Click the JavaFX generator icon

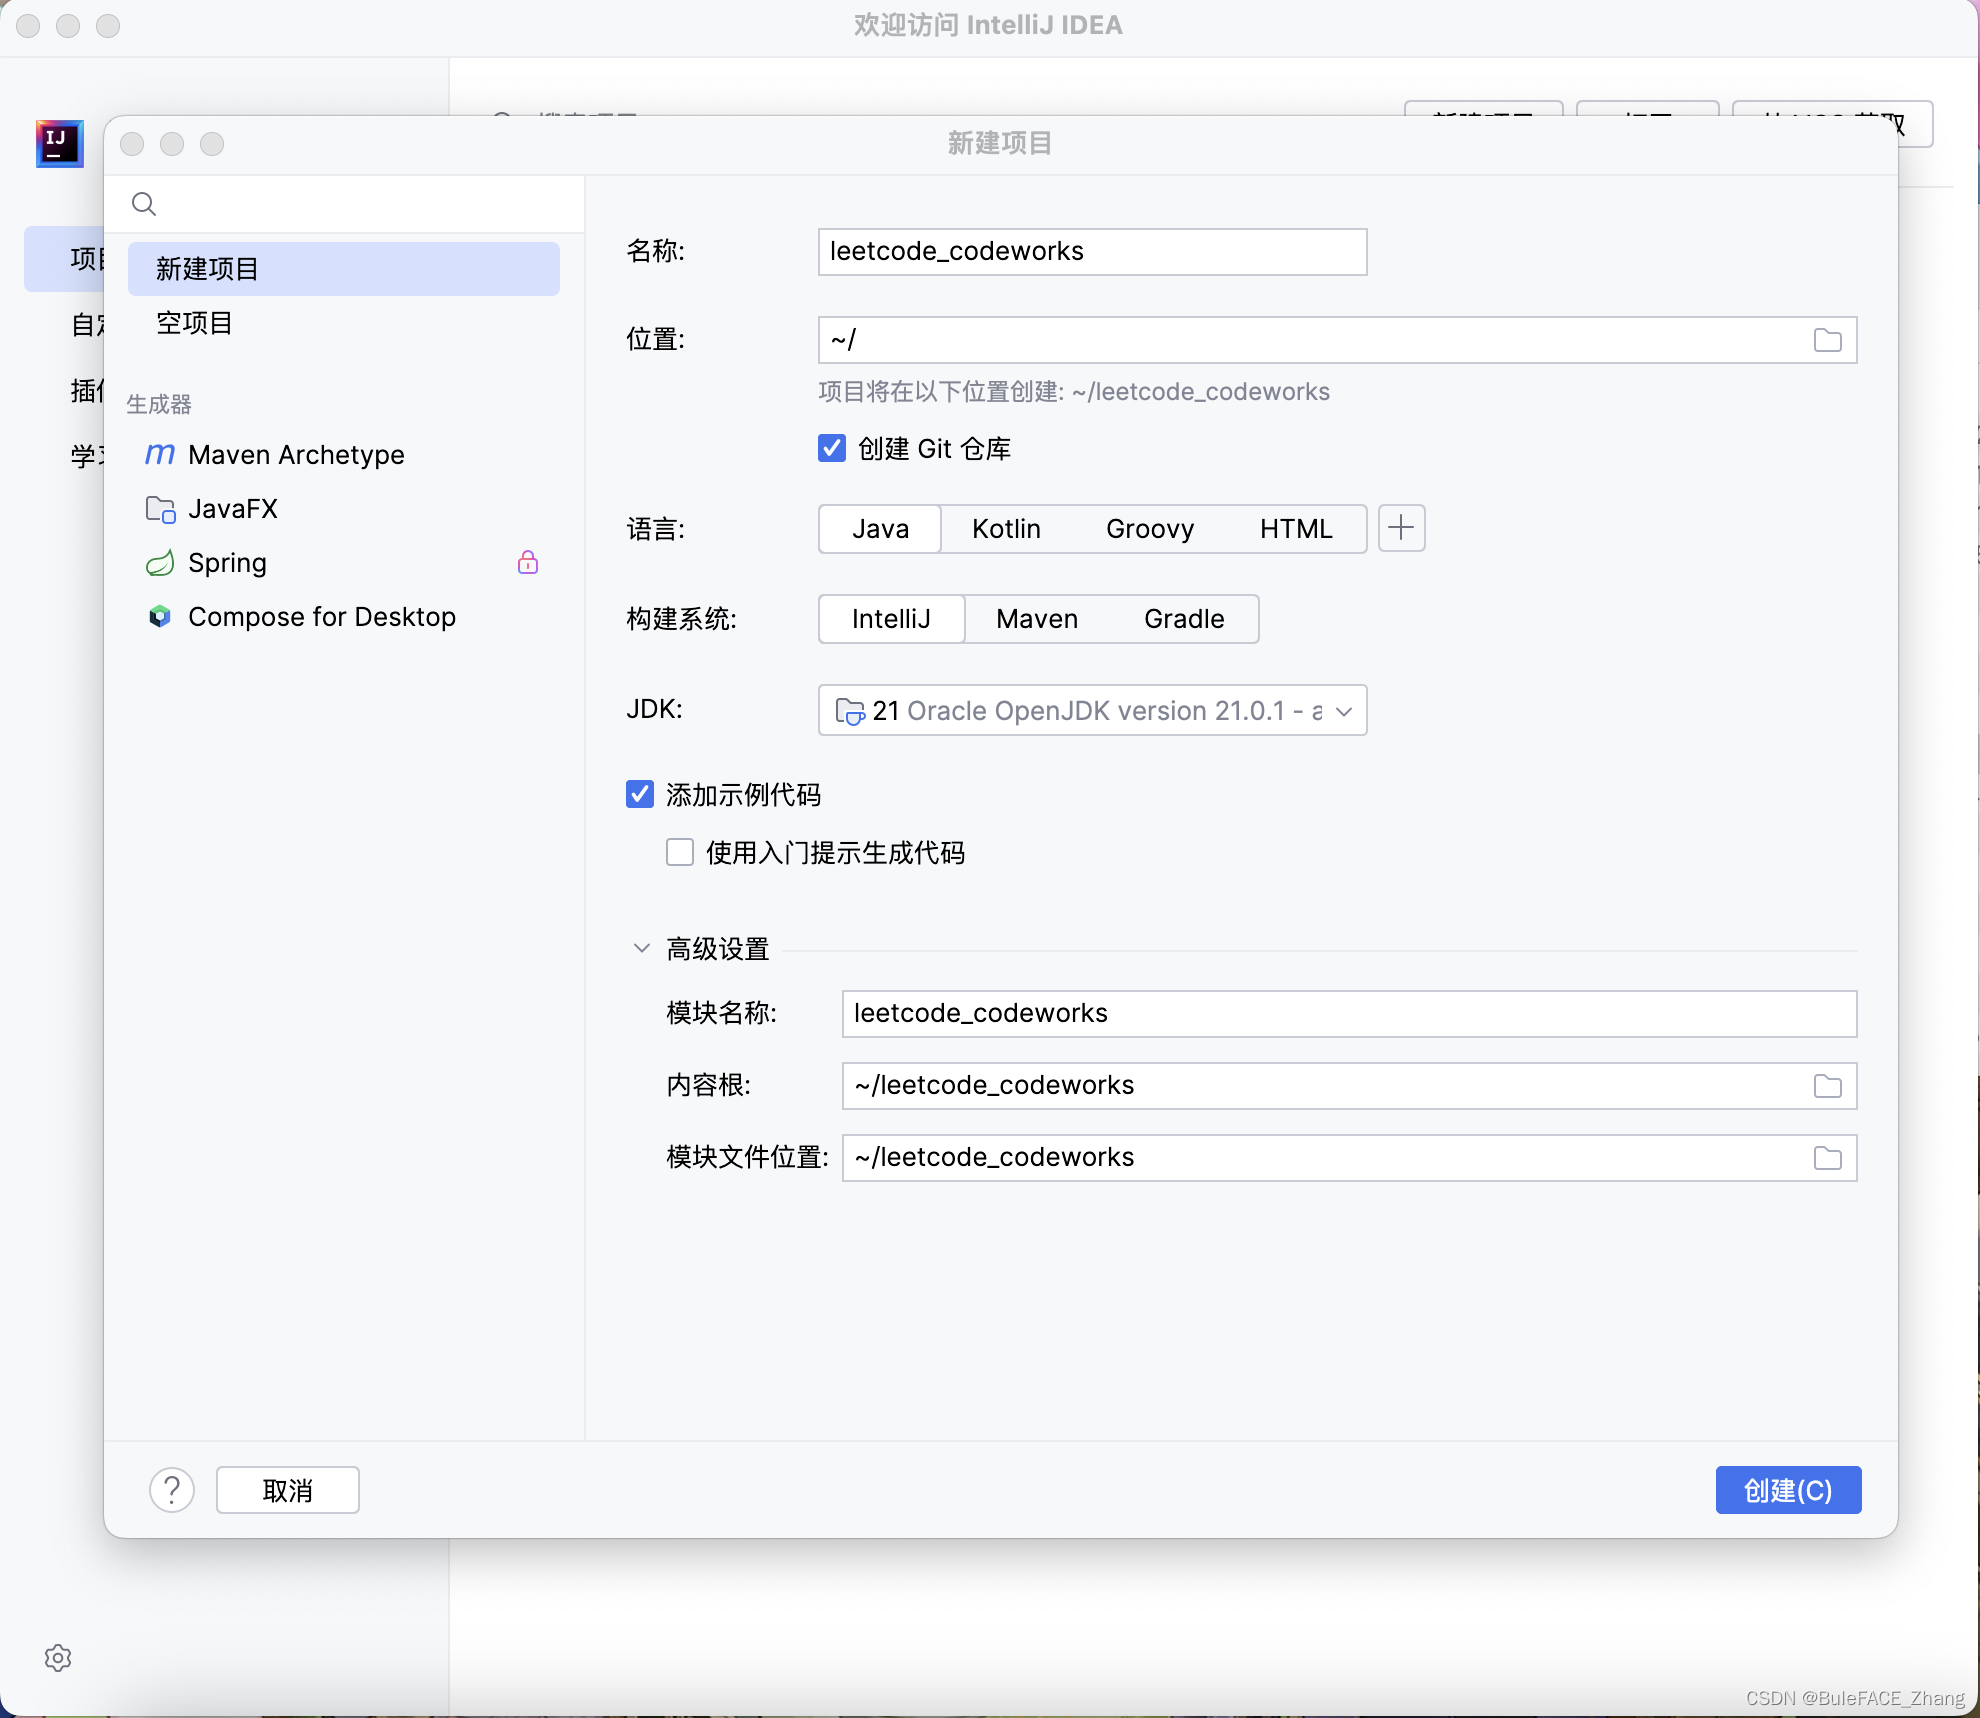pyautogui.click(x=160, y=509)
